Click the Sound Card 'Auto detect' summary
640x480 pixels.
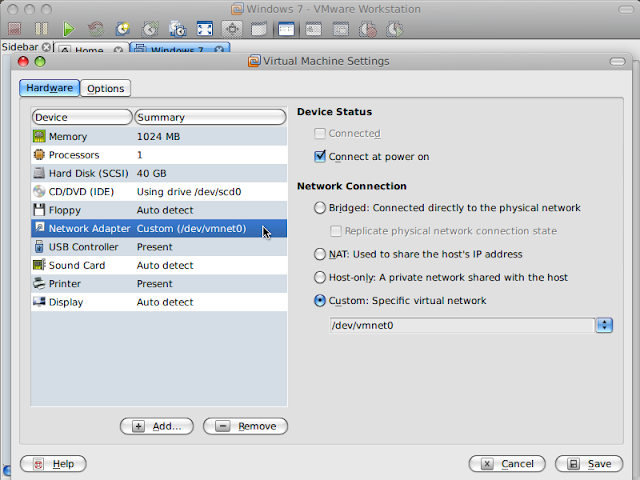click(165, 265)
